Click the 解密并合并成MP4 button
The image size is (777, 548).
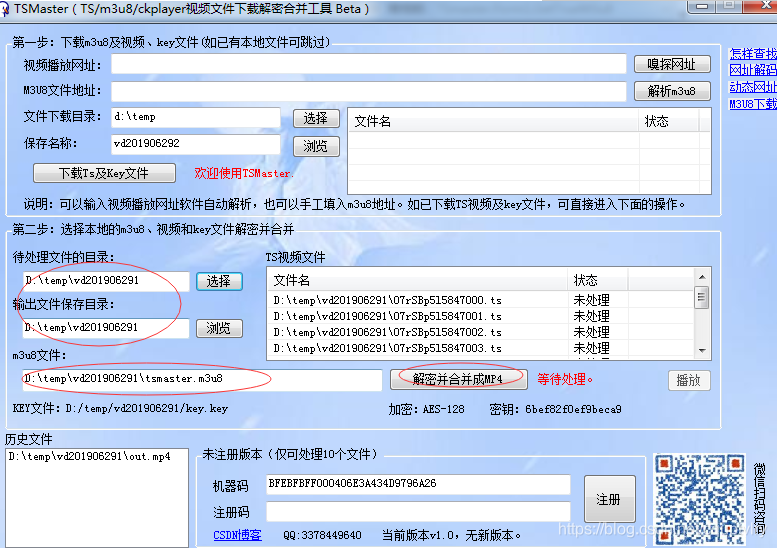click(458, 380)
